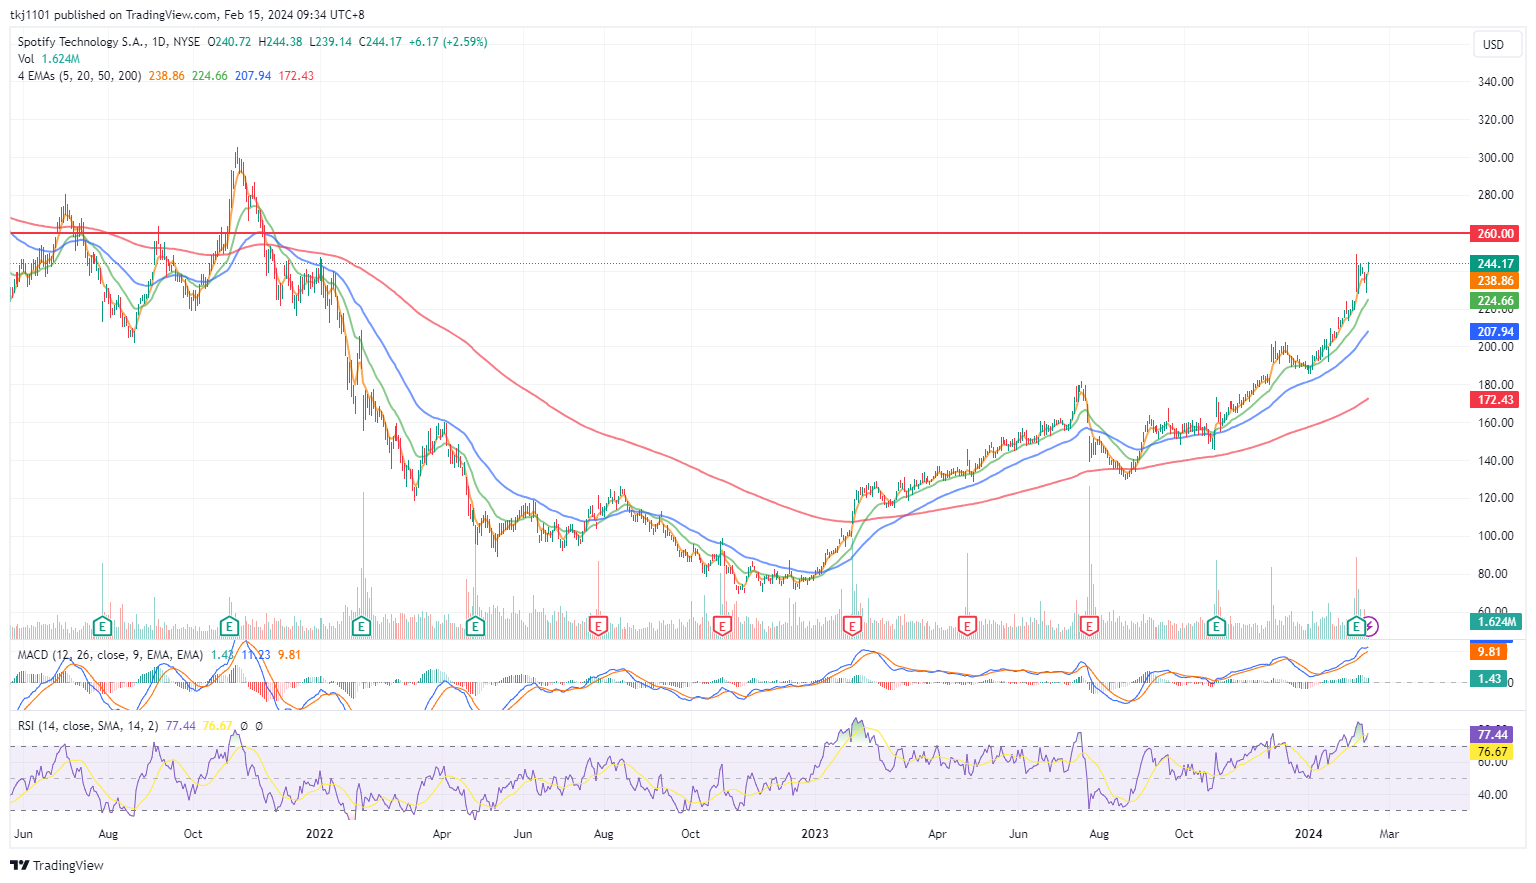Click the 2023 label on time axis

pos(815,834)
